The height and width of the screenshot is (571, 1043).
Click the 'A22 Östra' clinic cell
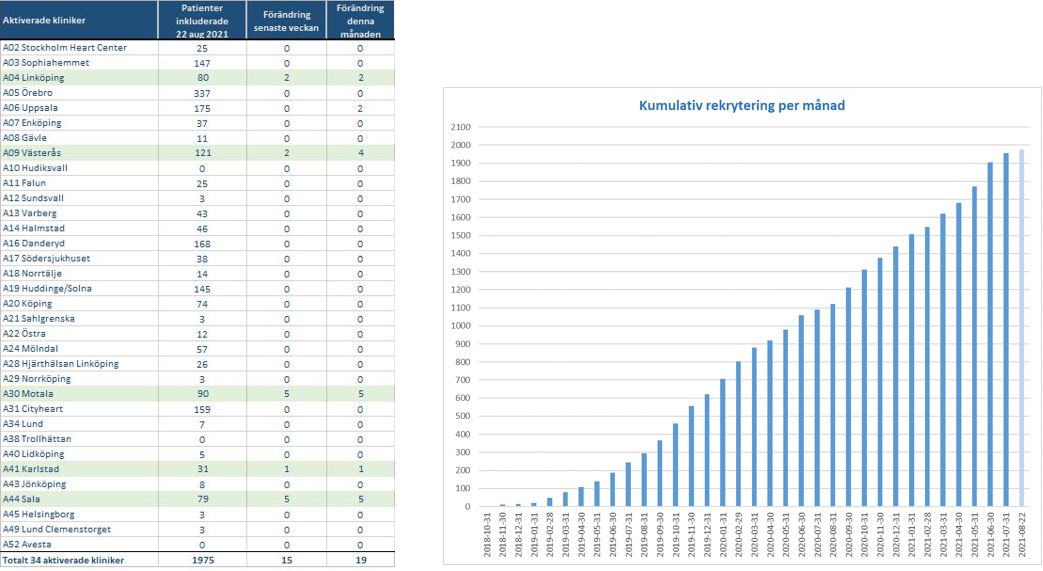point(78,334)
